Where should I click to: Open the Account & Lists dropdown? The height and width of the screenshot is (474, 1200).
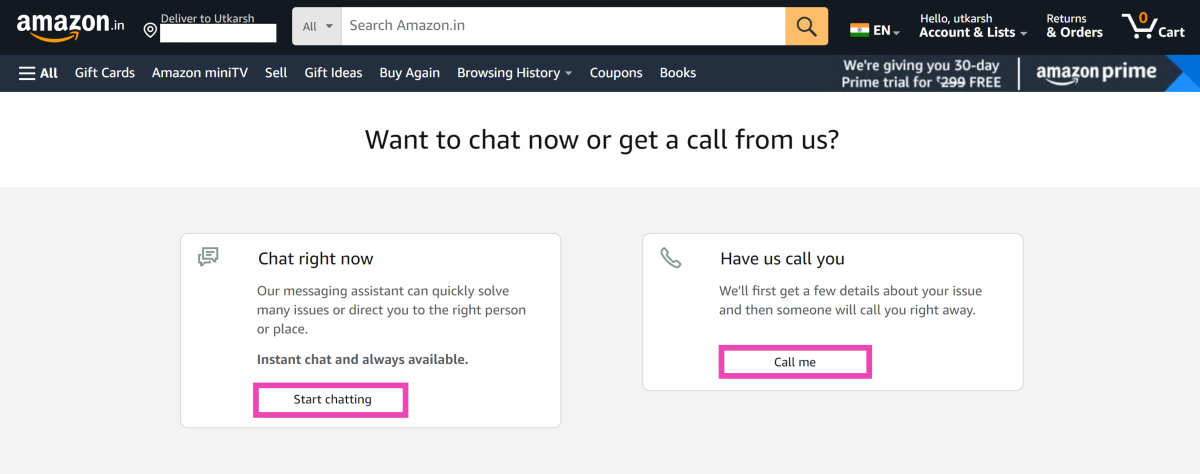(x=973, y=32)
